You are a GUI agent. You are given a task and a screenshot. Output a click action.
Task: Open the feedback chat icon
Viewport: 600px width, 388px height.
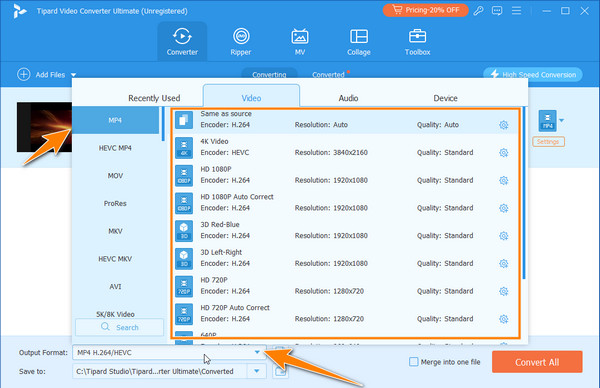497,11
